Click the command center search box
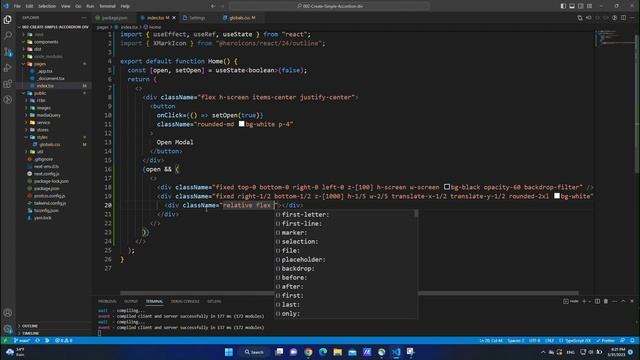 click(x=329, y=6)
